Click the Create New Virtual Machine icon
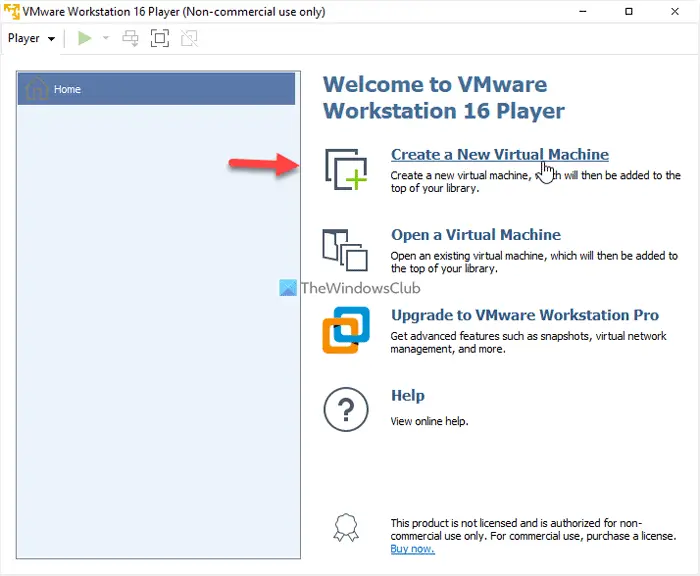Image resolution: width=700 pixels, height=576 pixels. click(x=346, y=169)
